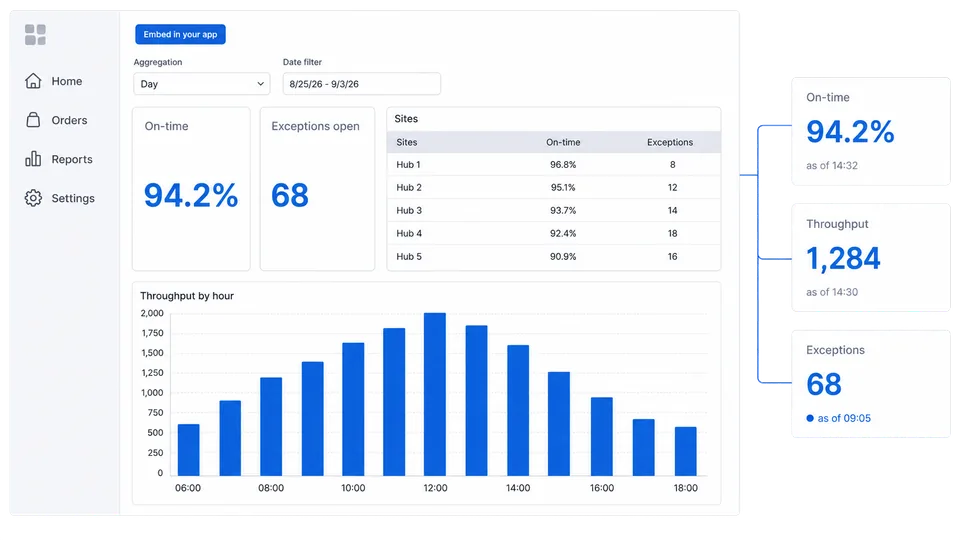The image size is (960, 540).
Task: Select the Hub 3 row
Action: pyautogui.click(x=553, y=211)
